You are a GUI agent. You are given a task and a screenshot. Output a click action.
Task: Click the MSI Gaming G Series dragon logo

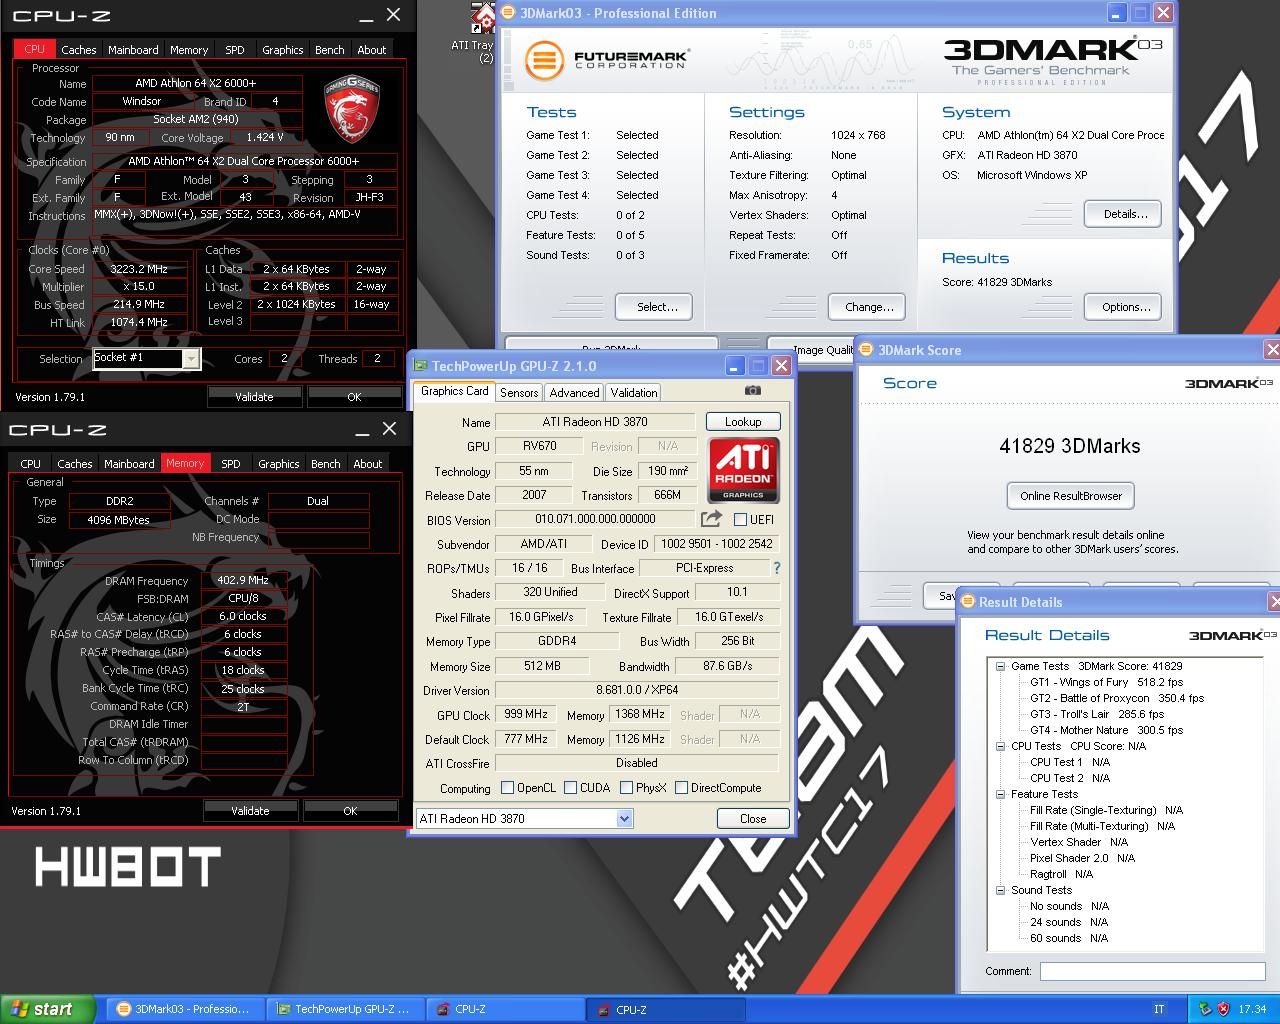pos(352,111)
